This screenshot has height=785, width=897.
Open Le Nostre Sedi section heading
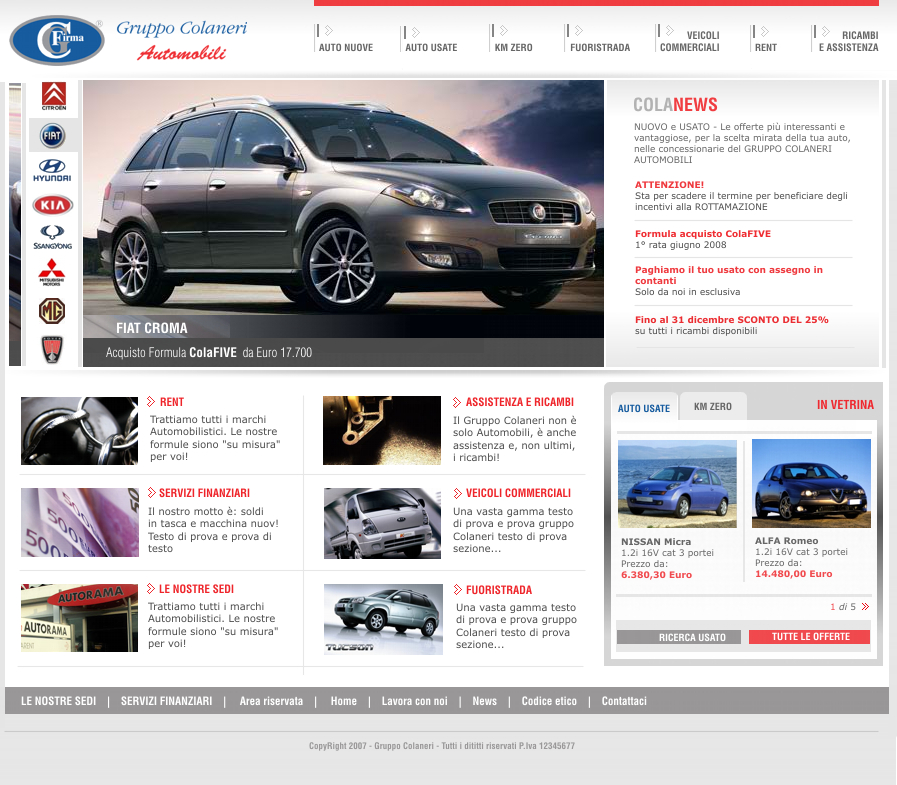pos(196,589)
